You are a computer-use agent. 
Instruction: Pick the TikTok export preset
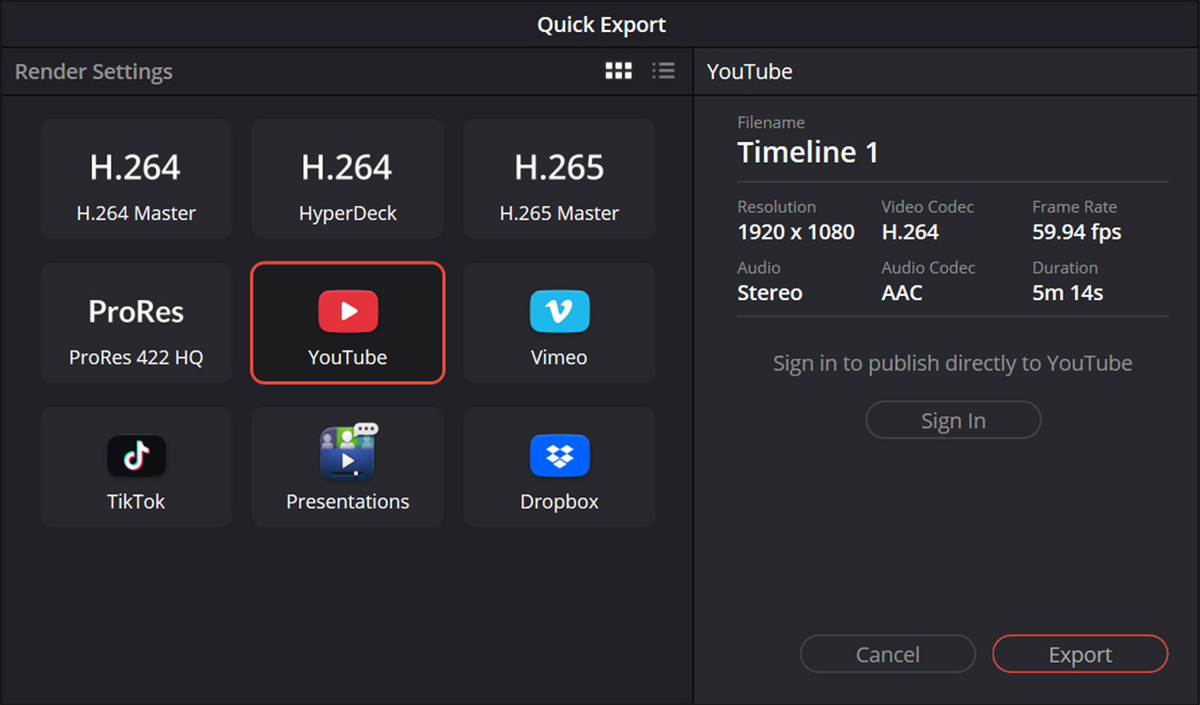pos(136,467)
